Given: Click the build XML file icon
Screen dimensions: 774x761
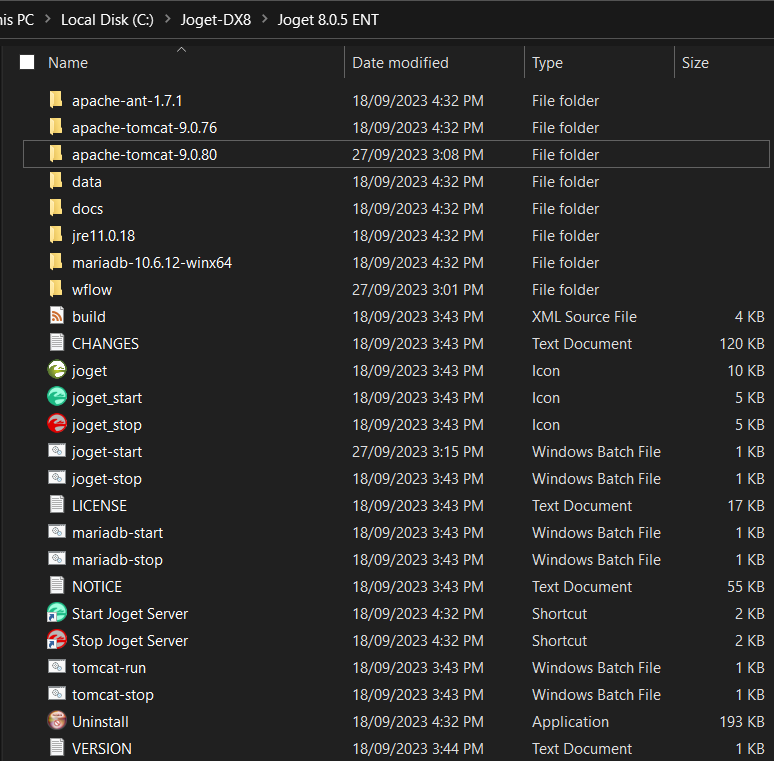Looking at the screenshot, I should [57, 316].
